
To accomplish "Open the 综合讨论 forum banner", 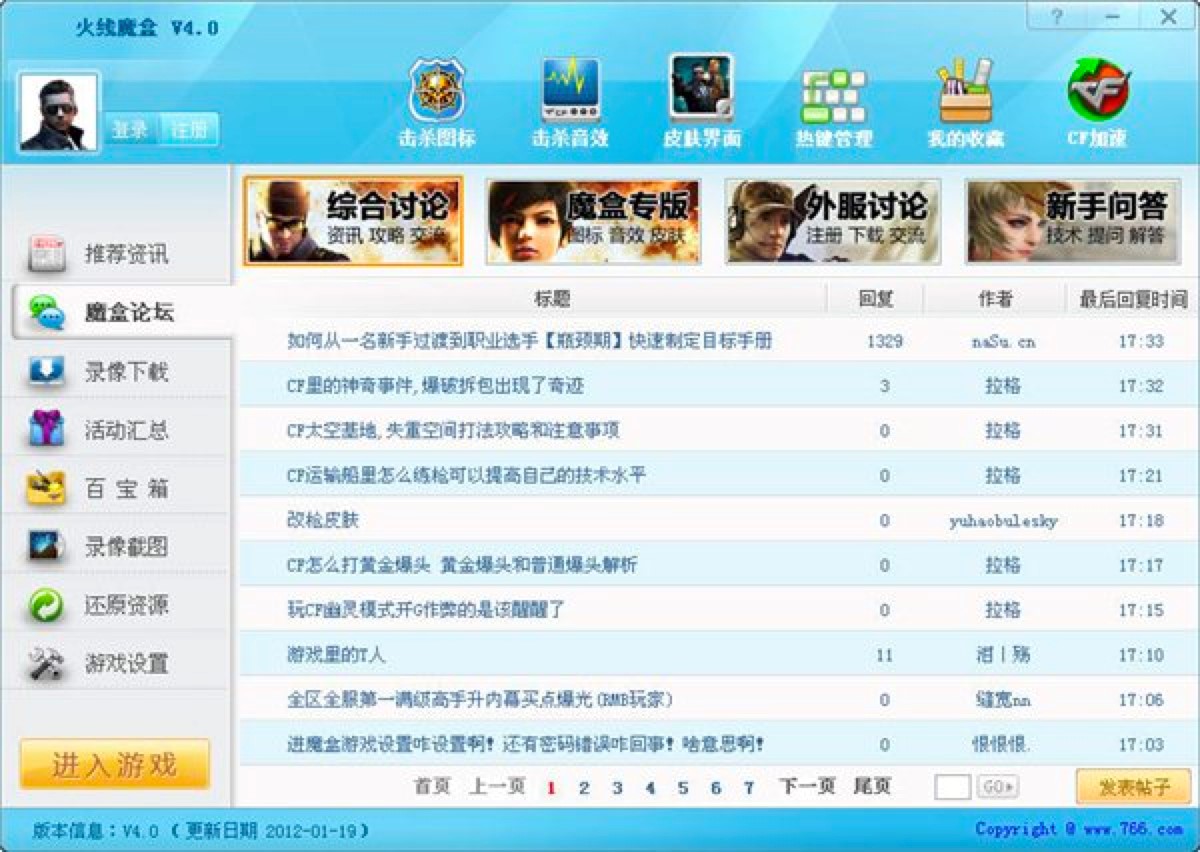I will click(353, 221).
